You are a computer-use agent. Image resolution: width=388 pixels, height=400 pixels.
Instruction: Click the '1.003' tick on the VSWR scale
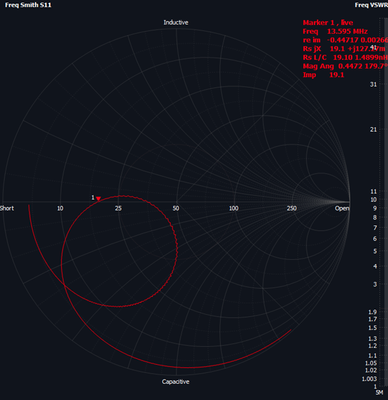pyautogui.click(x=370, y=379)
